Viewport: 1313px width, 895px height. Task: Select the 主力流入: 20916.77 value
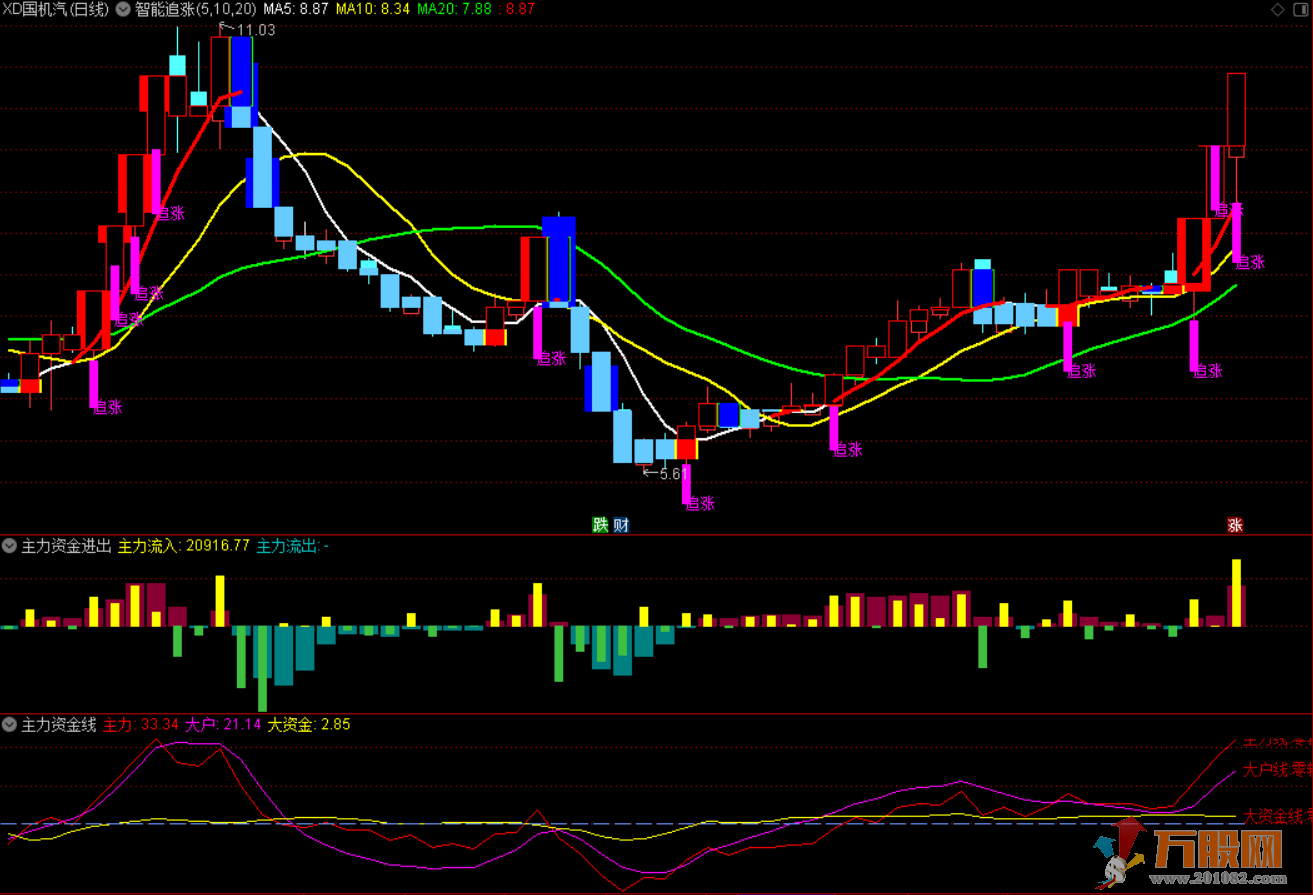pos(184,546)
